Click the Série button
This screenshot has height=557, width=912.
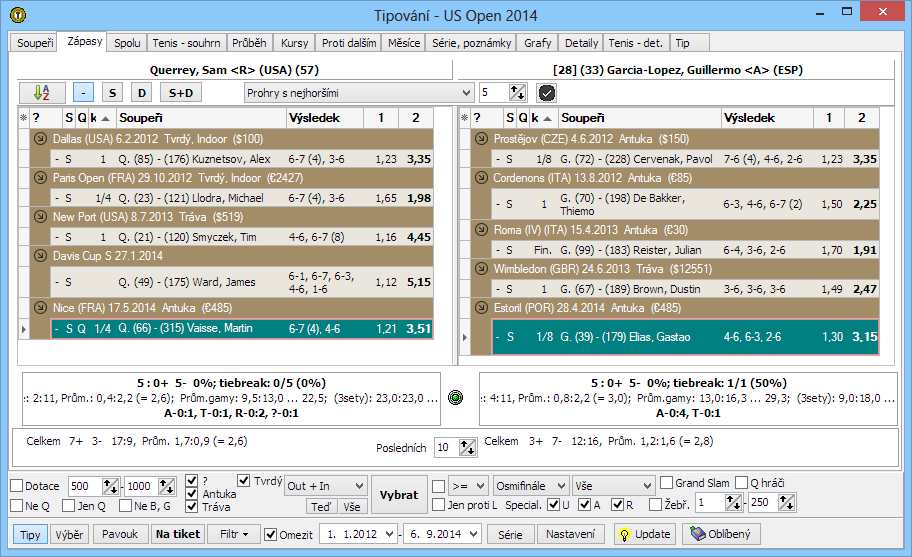(510, 534)
